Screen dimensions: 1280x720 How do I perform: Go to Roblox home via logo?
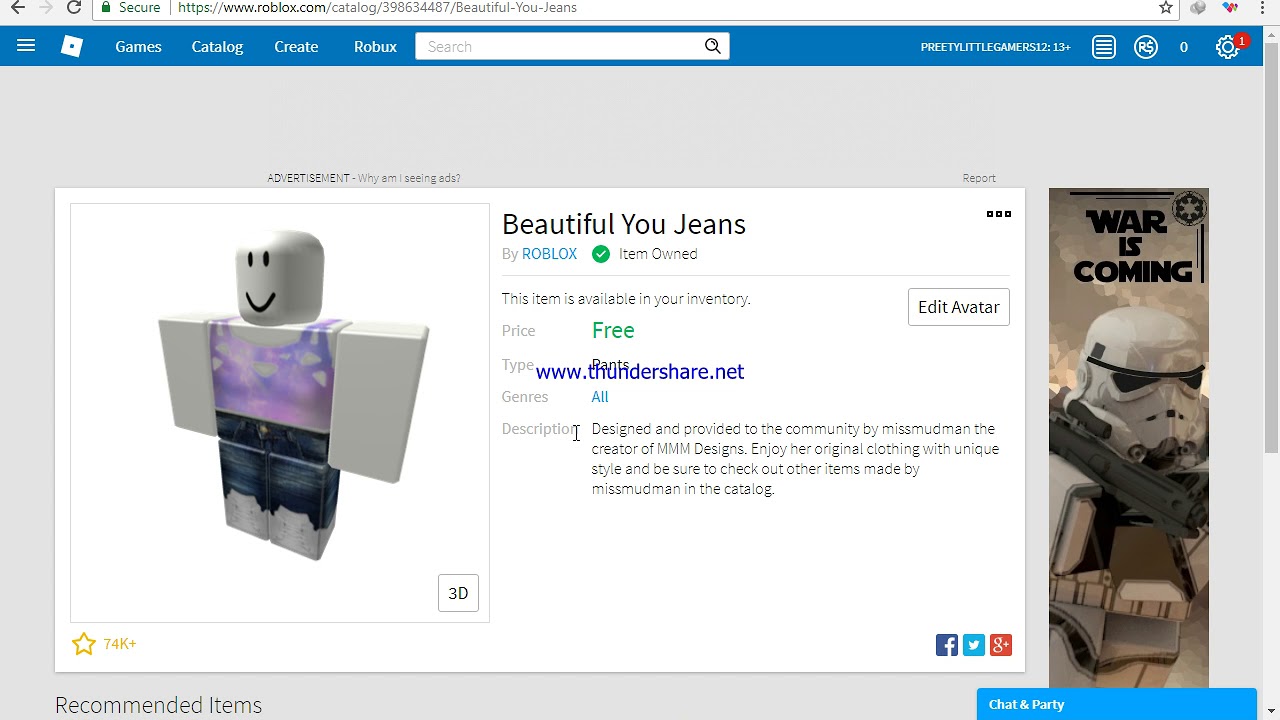point(72,46)
